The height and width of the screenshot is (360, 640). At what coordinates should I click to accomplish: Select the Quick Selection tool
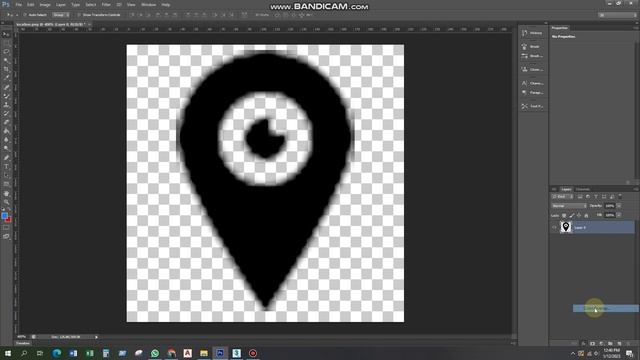(6, 61)
